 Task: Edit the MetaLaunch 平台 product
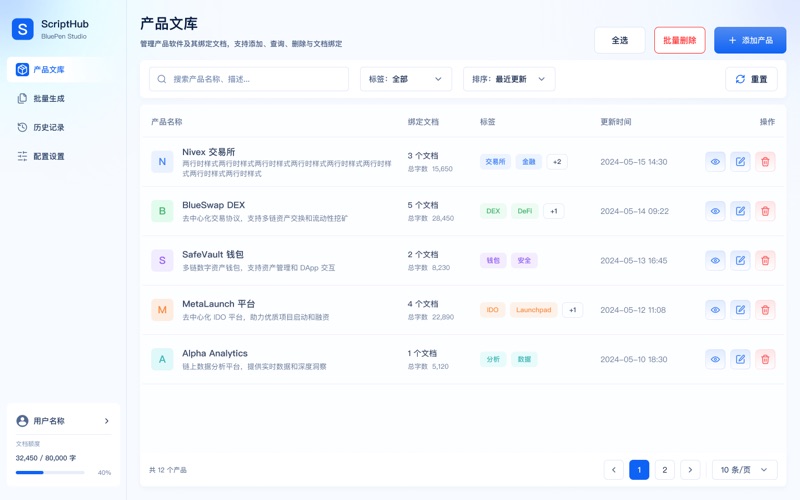[x=740, y=310]
